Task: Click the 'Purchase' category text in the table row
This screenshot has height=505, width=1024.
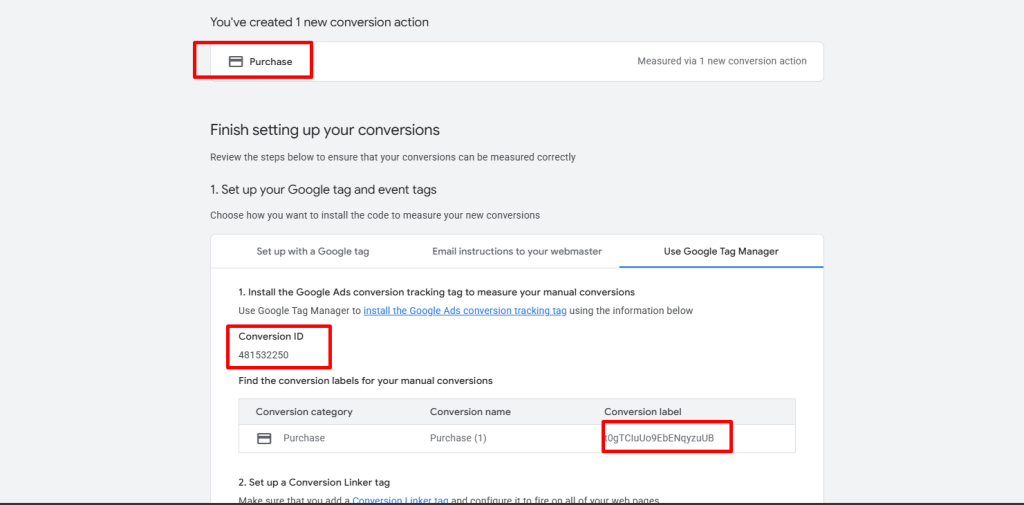Action: point(304,438)
